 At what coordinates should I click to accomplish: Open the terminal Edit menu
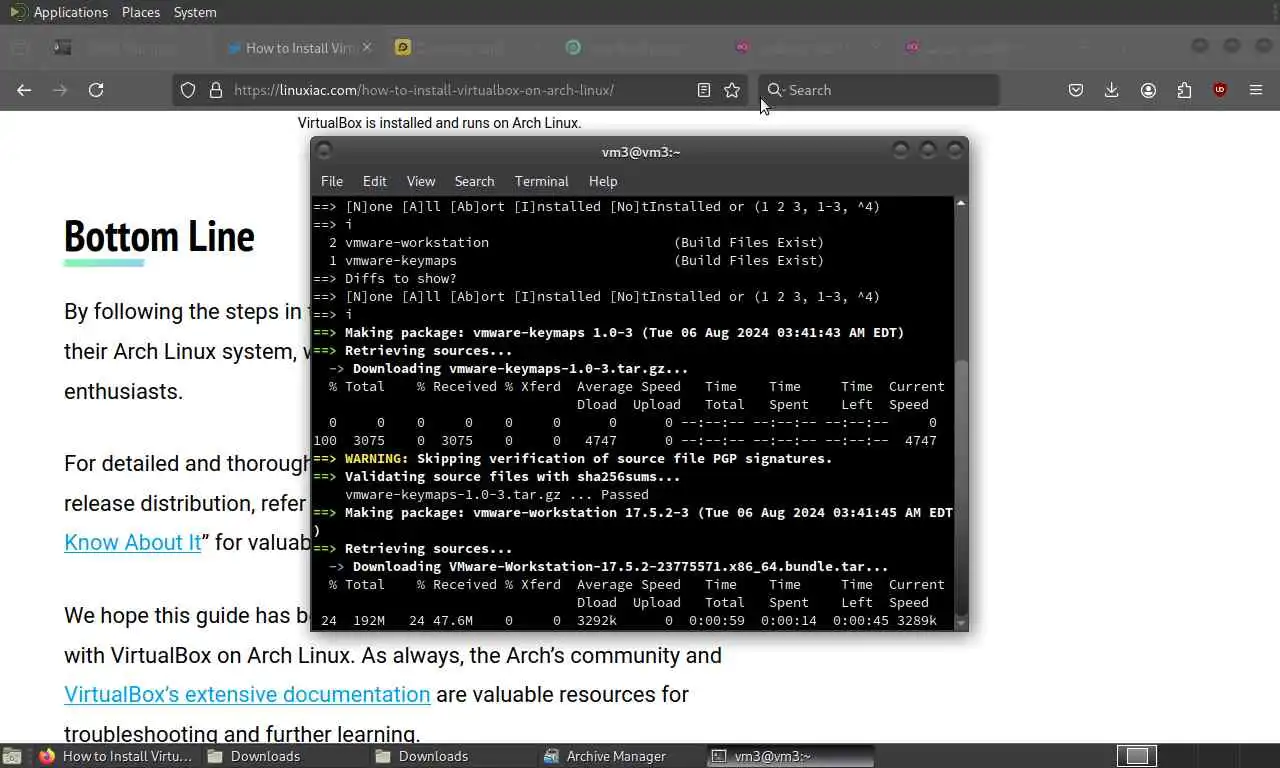pyautogui.click(x=374, y=181)
